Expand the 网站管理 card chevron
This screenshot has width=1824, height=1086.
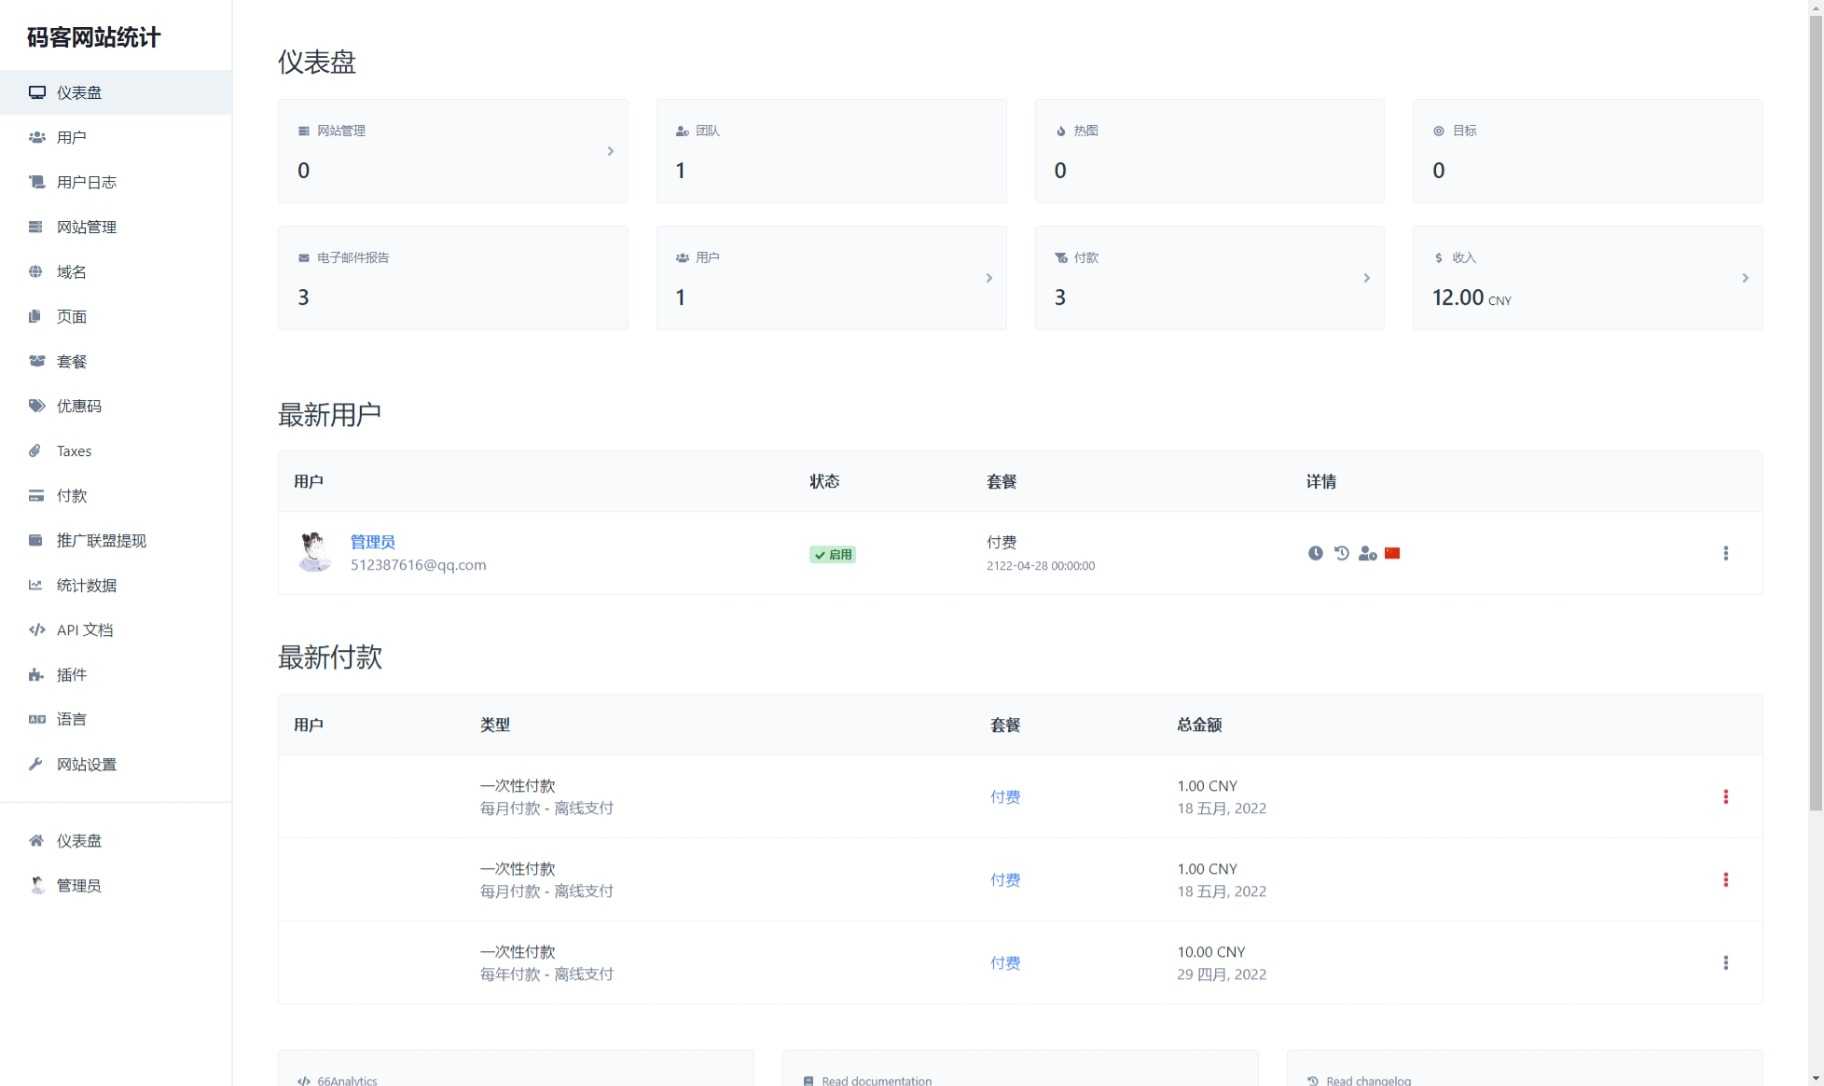611,151
